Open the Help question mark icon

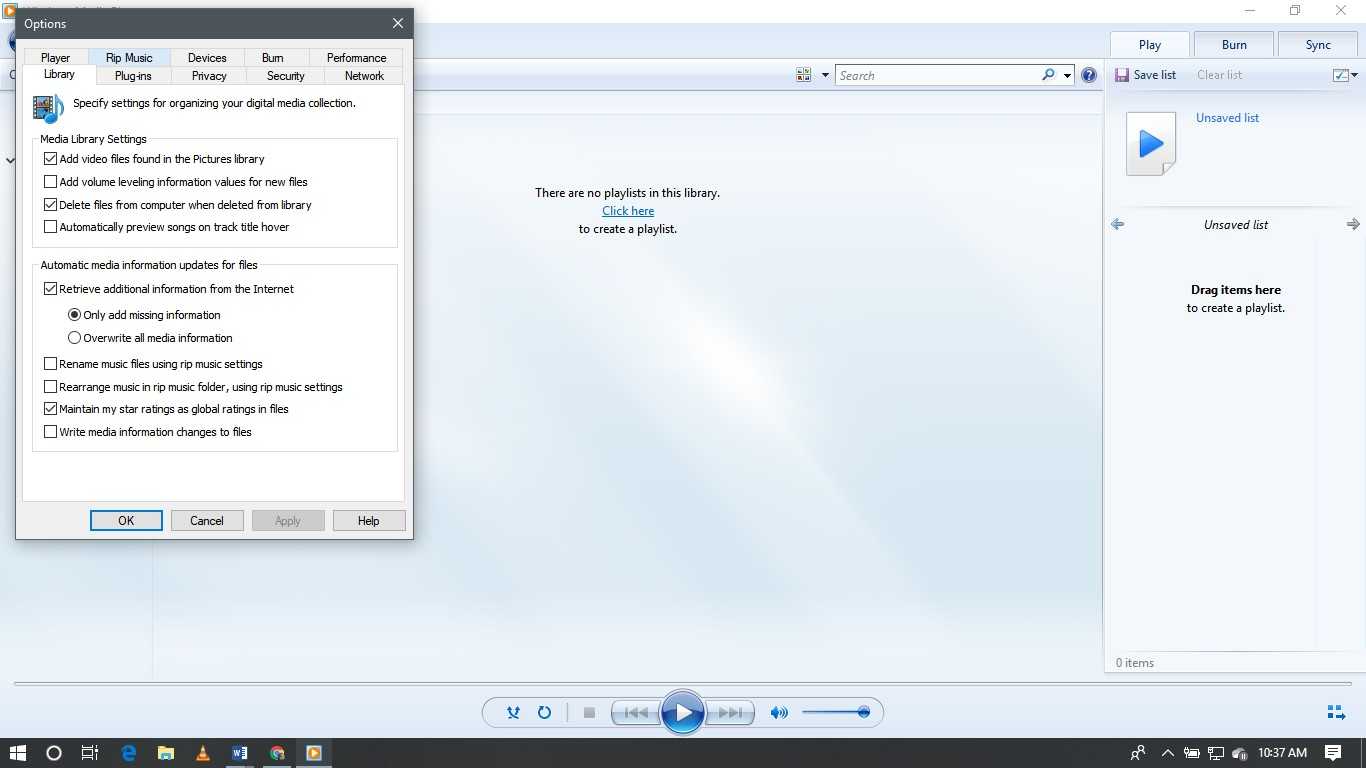coord(1089,75)
